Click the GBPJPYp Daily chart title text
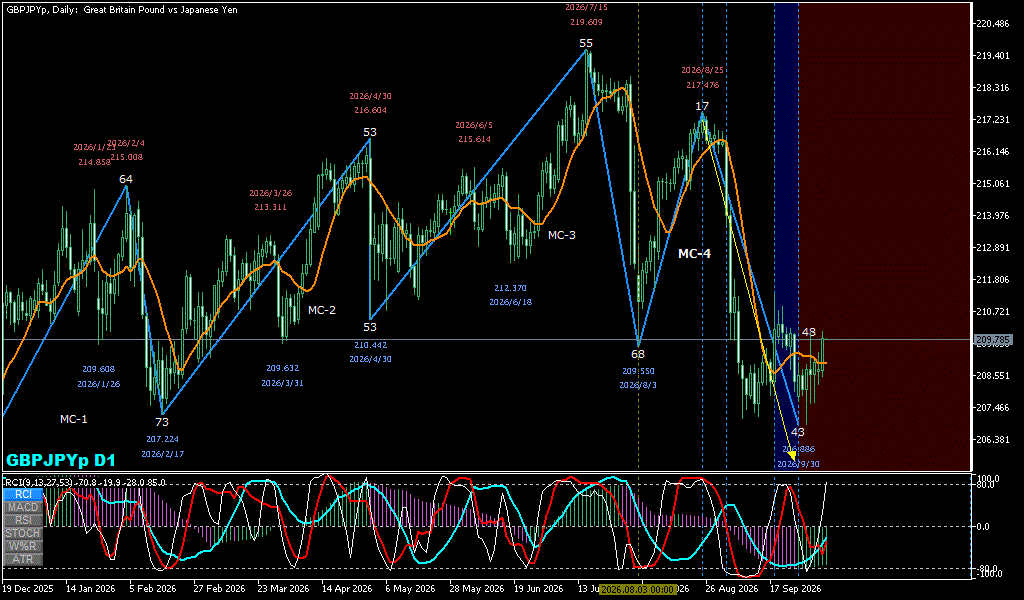The height and width of the screenshot is (600, 1024). point(121,10)
